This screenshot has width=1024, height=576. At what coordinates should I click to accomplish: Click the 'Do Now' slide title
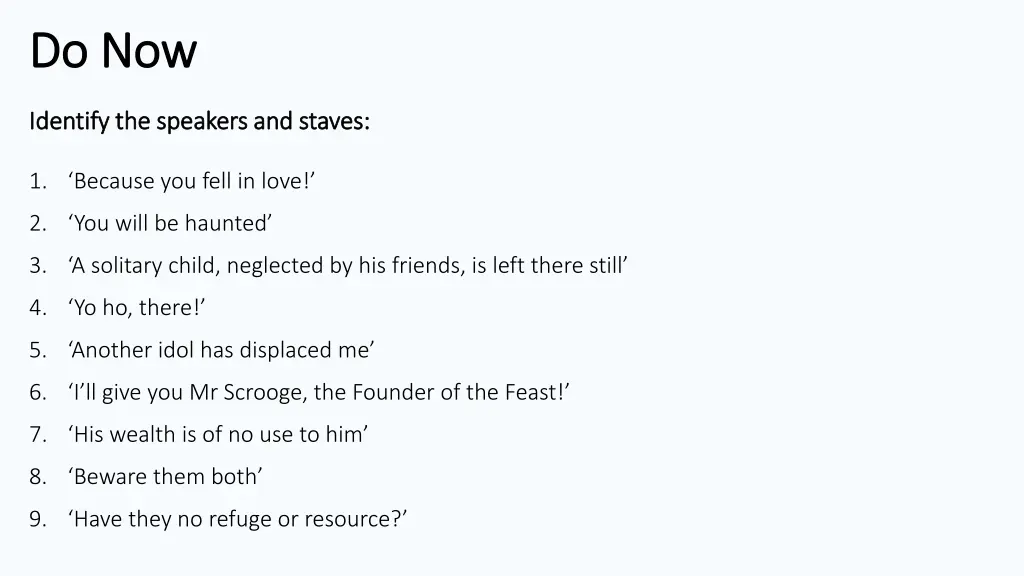[113, 50]
